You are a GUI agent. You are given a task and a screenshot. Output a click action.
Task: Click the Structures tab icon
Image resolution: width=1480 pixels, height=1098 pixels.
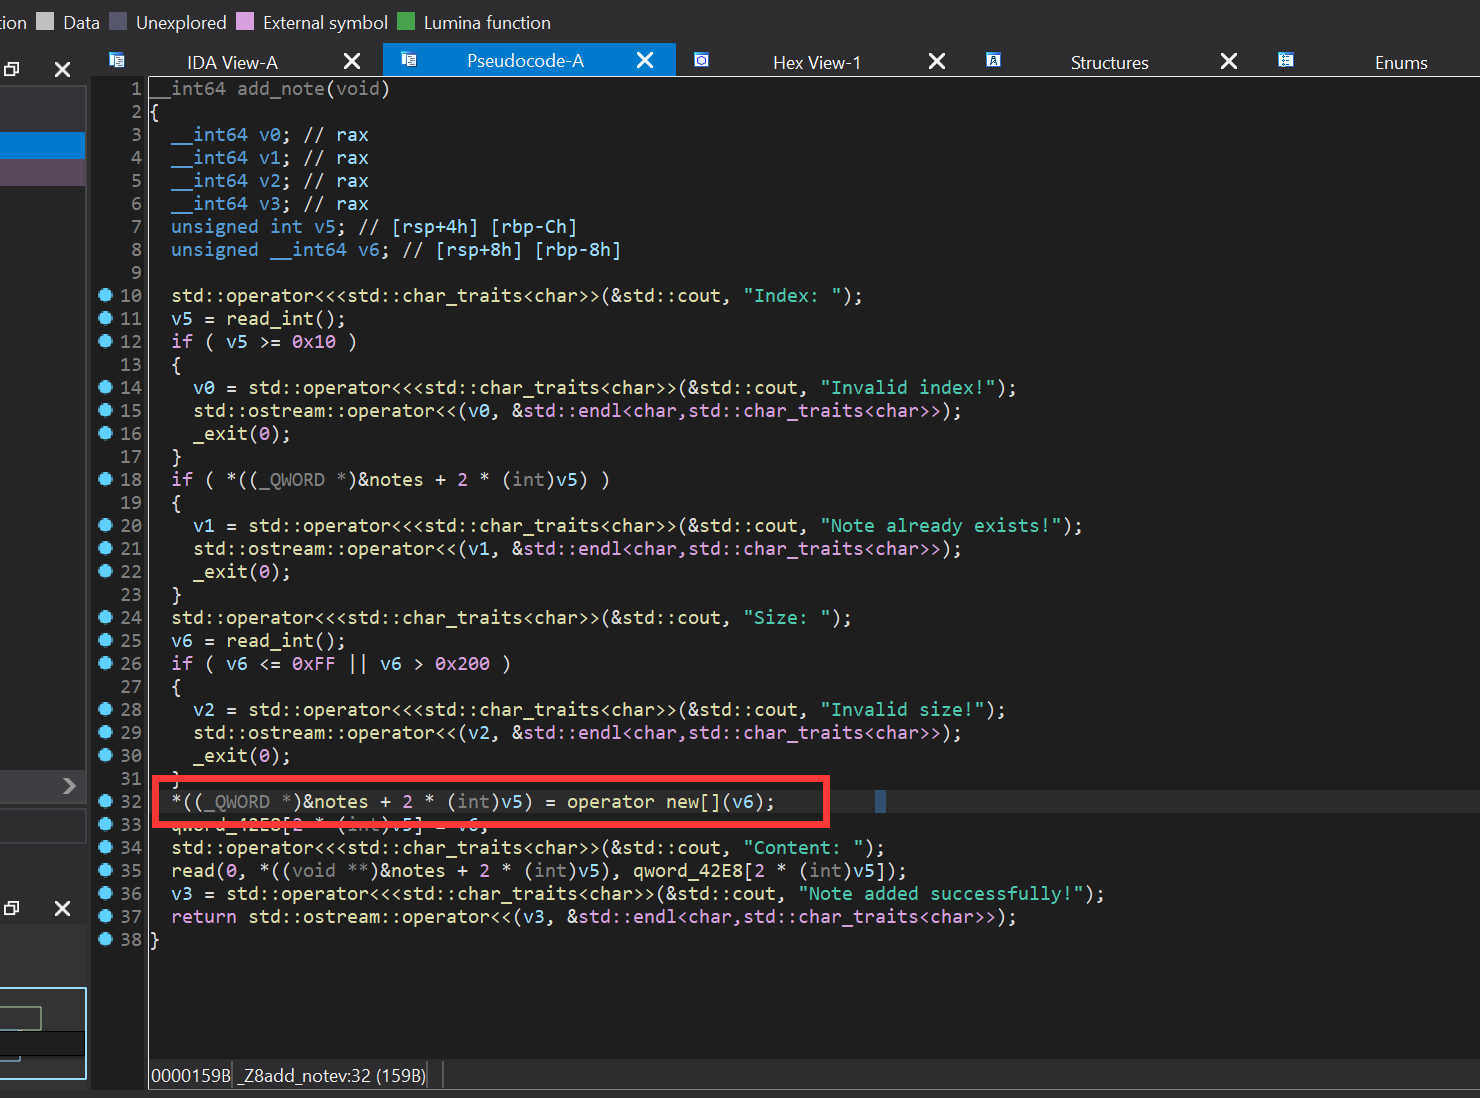[993, 60]
